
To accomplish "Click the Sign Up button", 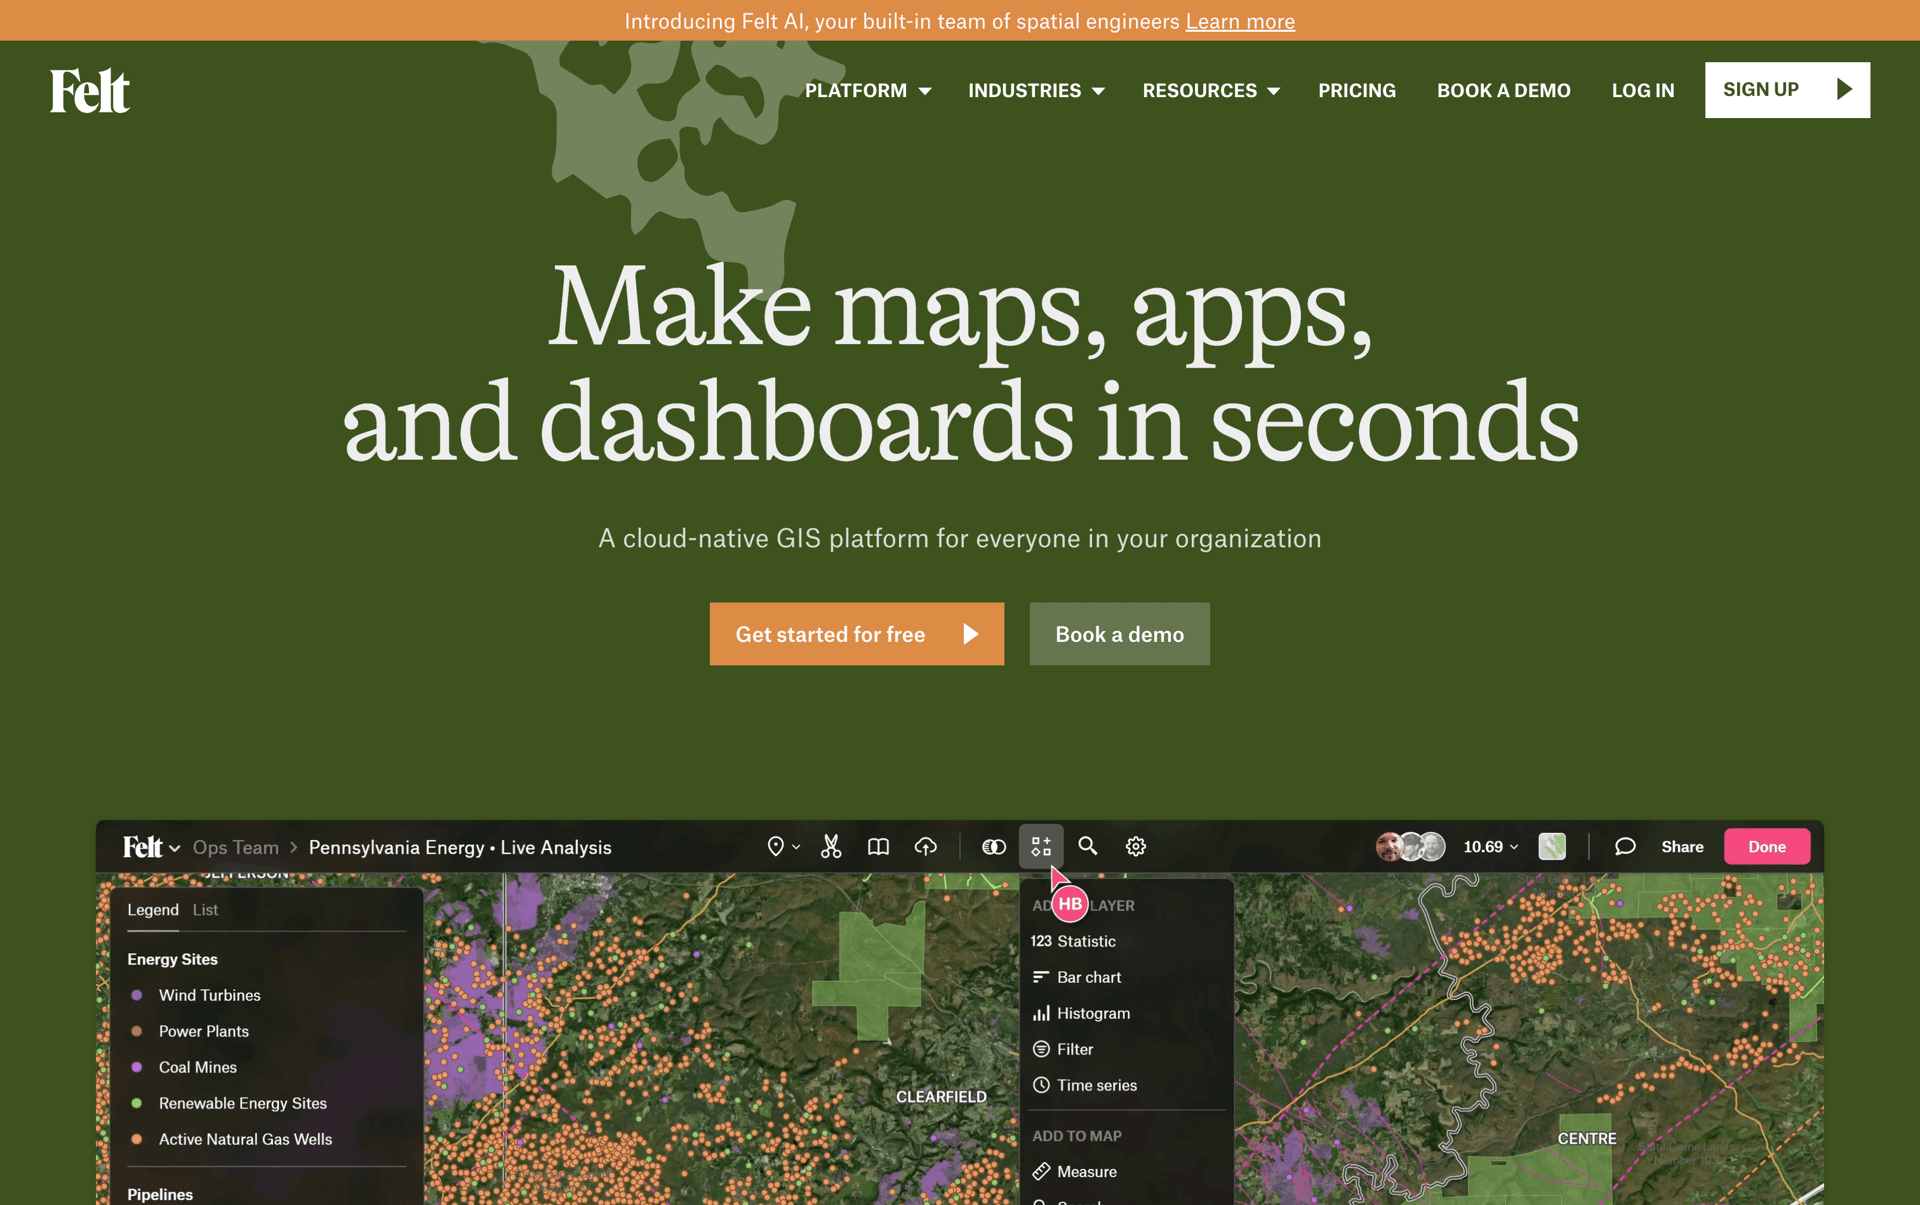I will click(1788, 90).
